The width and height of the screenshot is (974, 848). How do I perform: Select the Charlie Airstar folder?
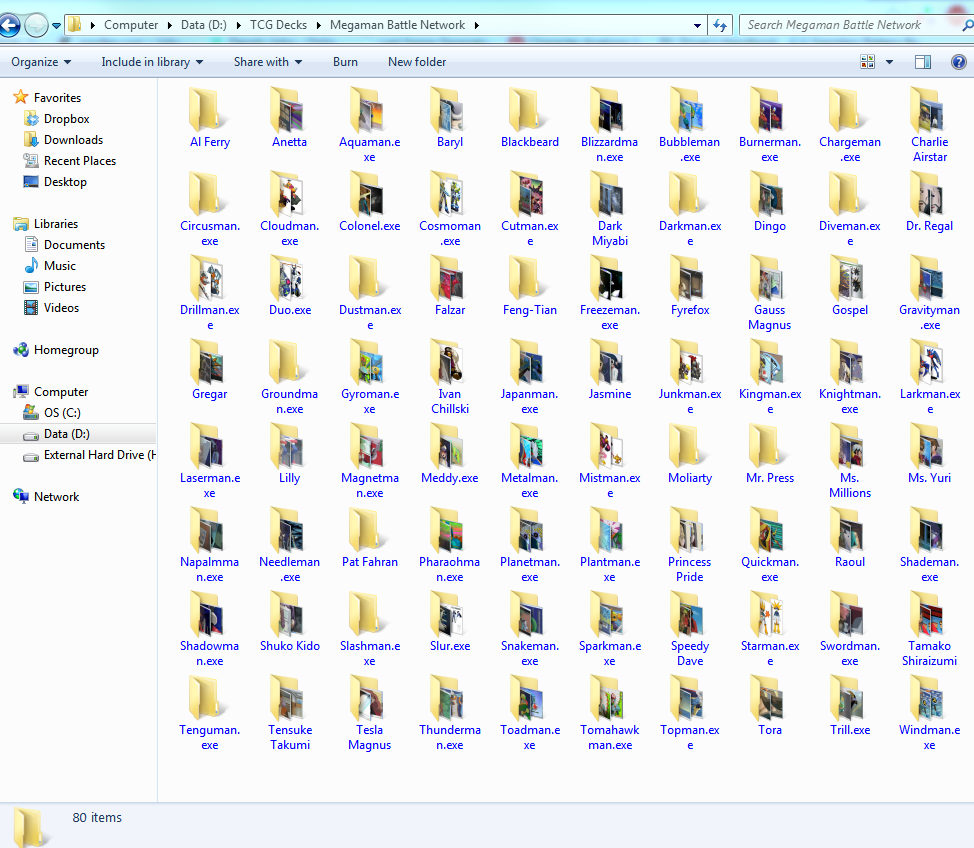pyautogui.click(x=929, y=125)
